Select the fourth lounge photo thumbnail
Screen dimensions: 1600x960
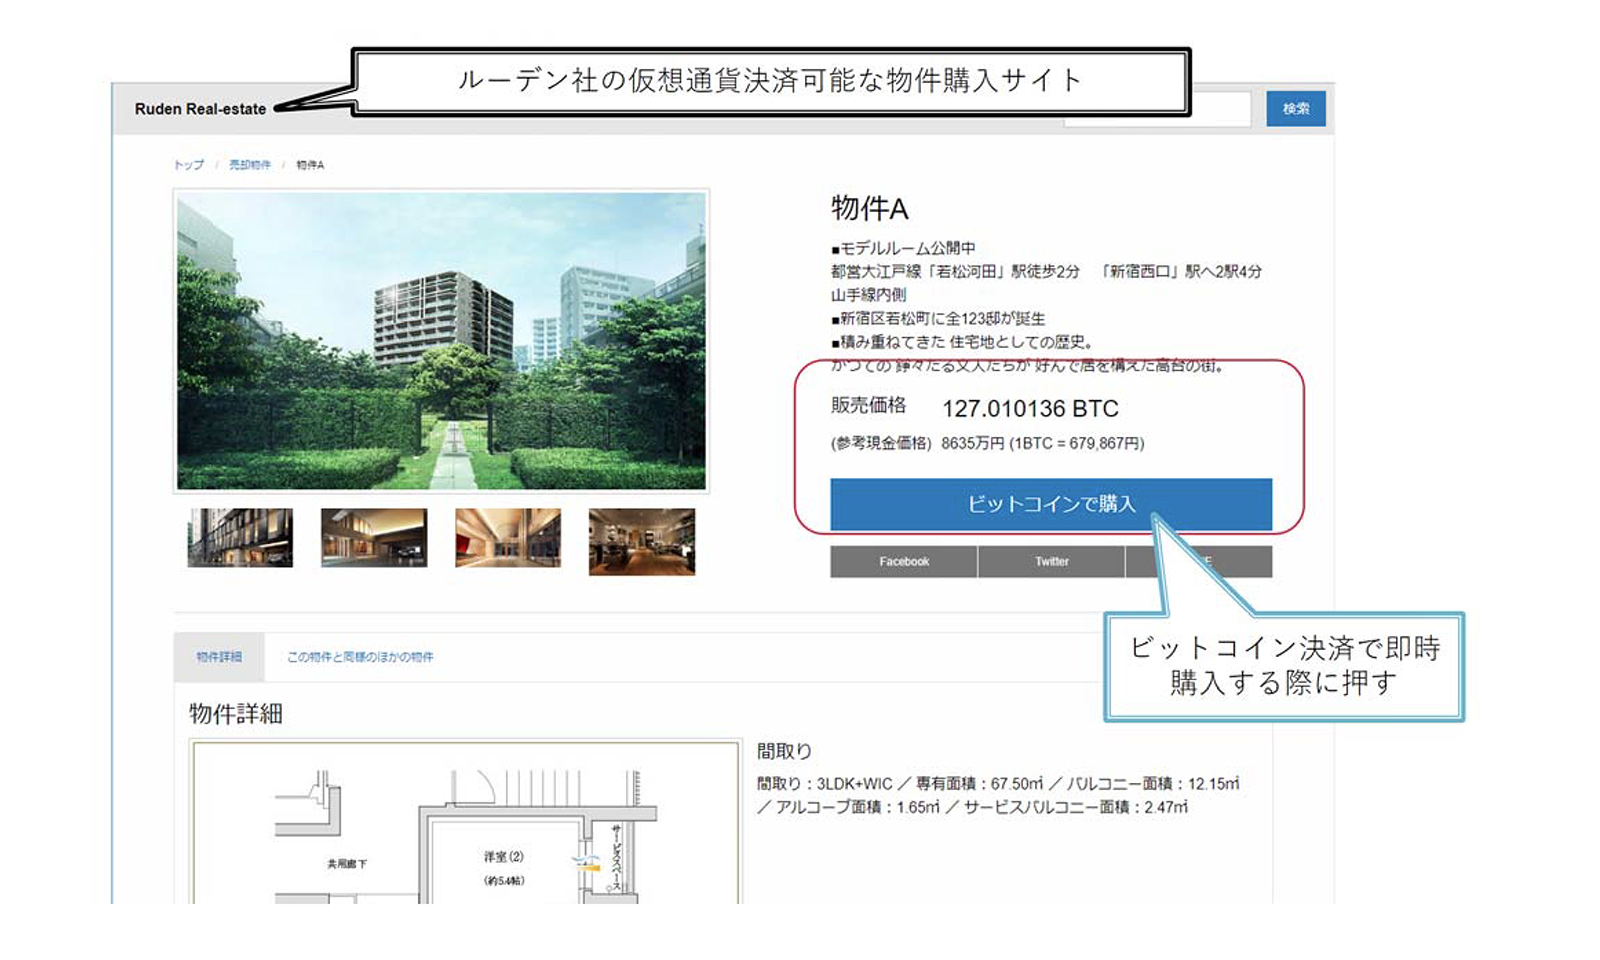click(641, 538)
